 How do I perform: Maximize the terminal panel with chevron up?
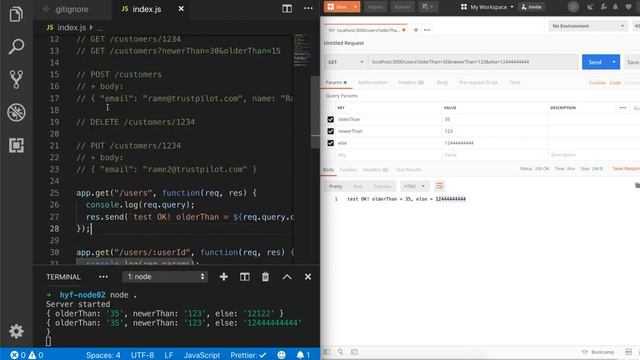point(287,277)
